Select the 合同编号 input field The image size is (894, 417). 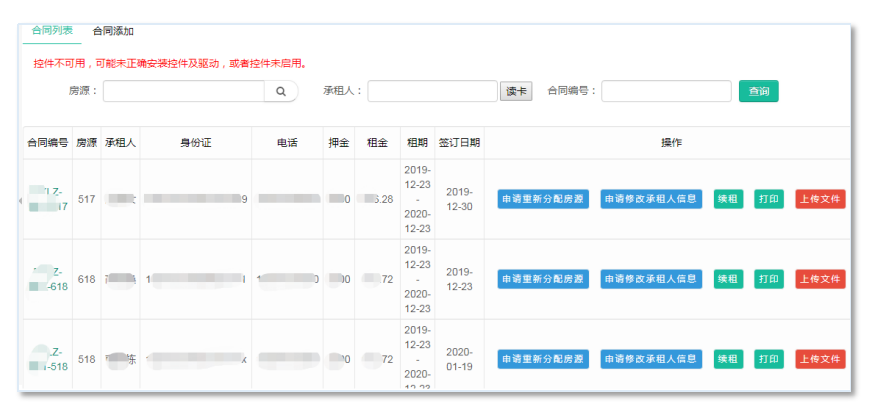(x=665, y=92)
